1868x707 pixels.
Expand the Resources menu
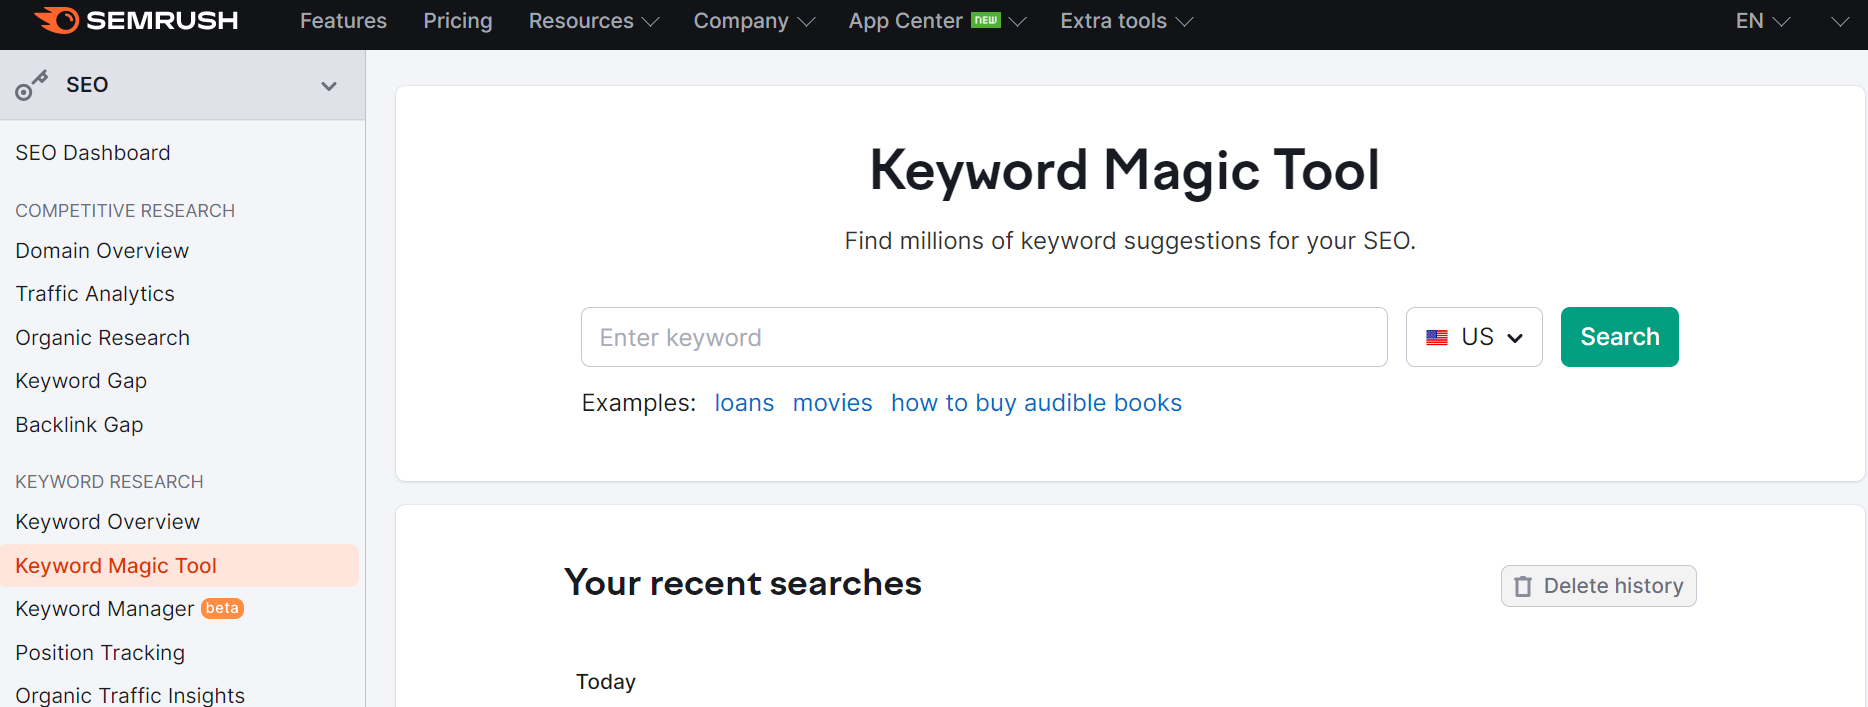593,21
